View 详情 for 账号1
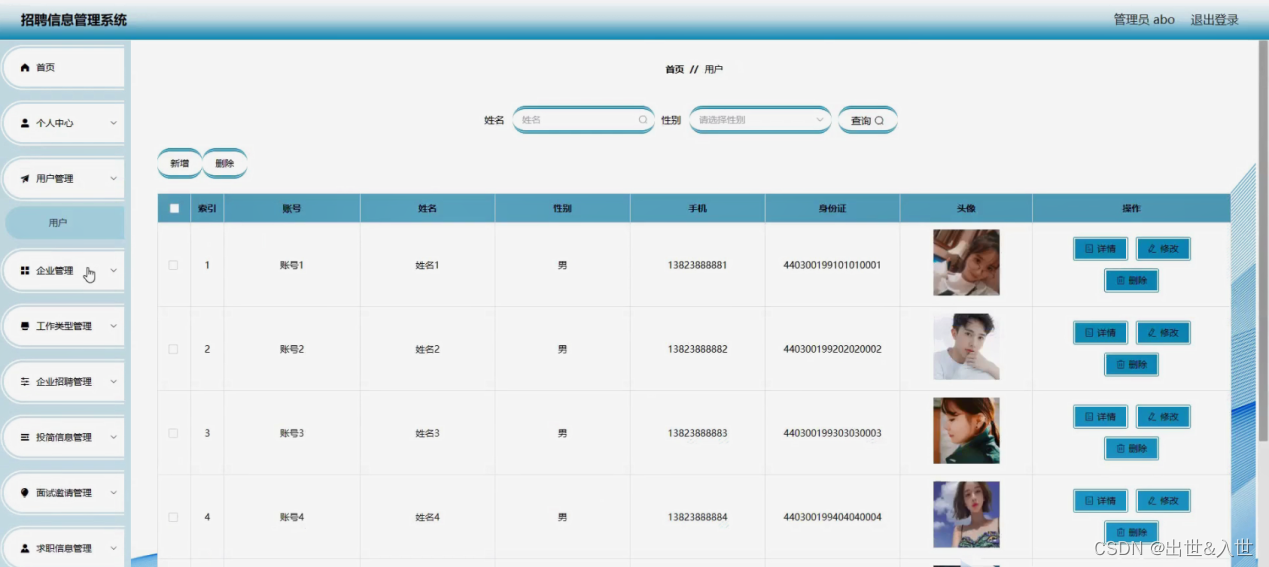The image size is (1269, 567). 1100,248
